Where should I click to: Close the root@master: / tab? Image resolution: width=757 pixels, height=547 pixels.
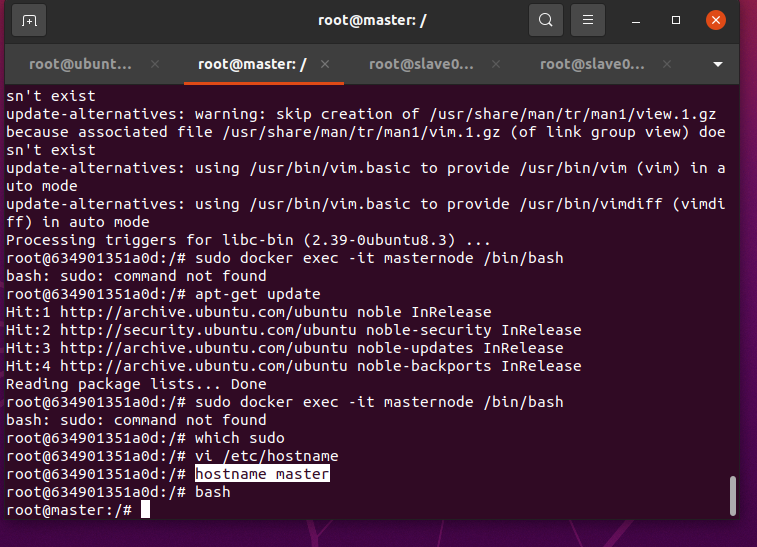[x=325, y=64]
